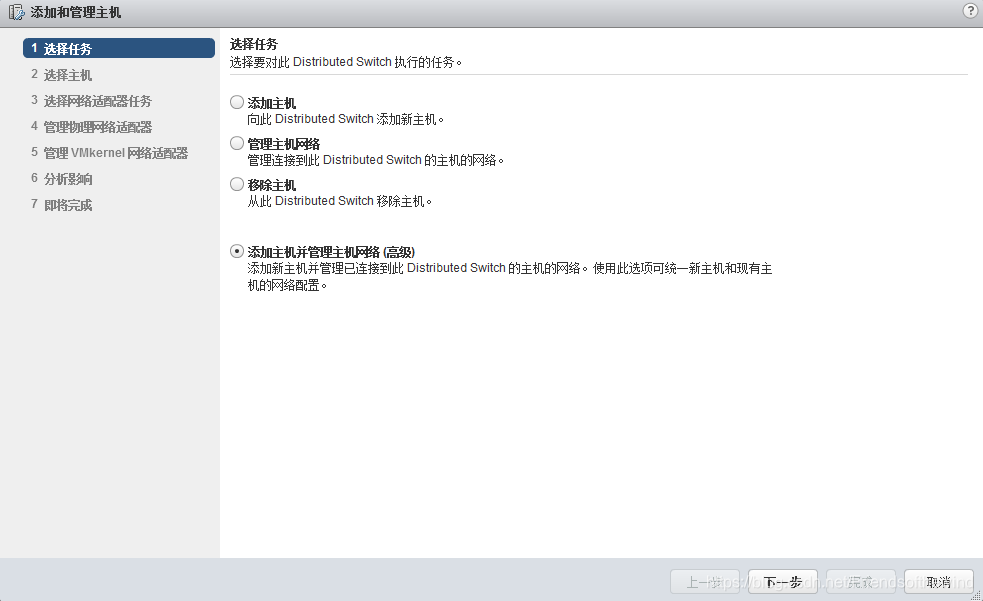Click the 取消 button
Viewport: 983px width, 601px height.
click(938, 582)
